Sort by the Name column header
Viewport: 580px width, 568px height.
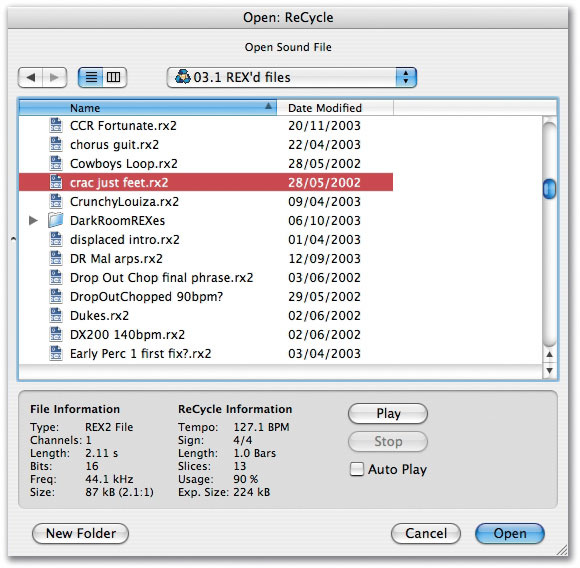(148, 108)
